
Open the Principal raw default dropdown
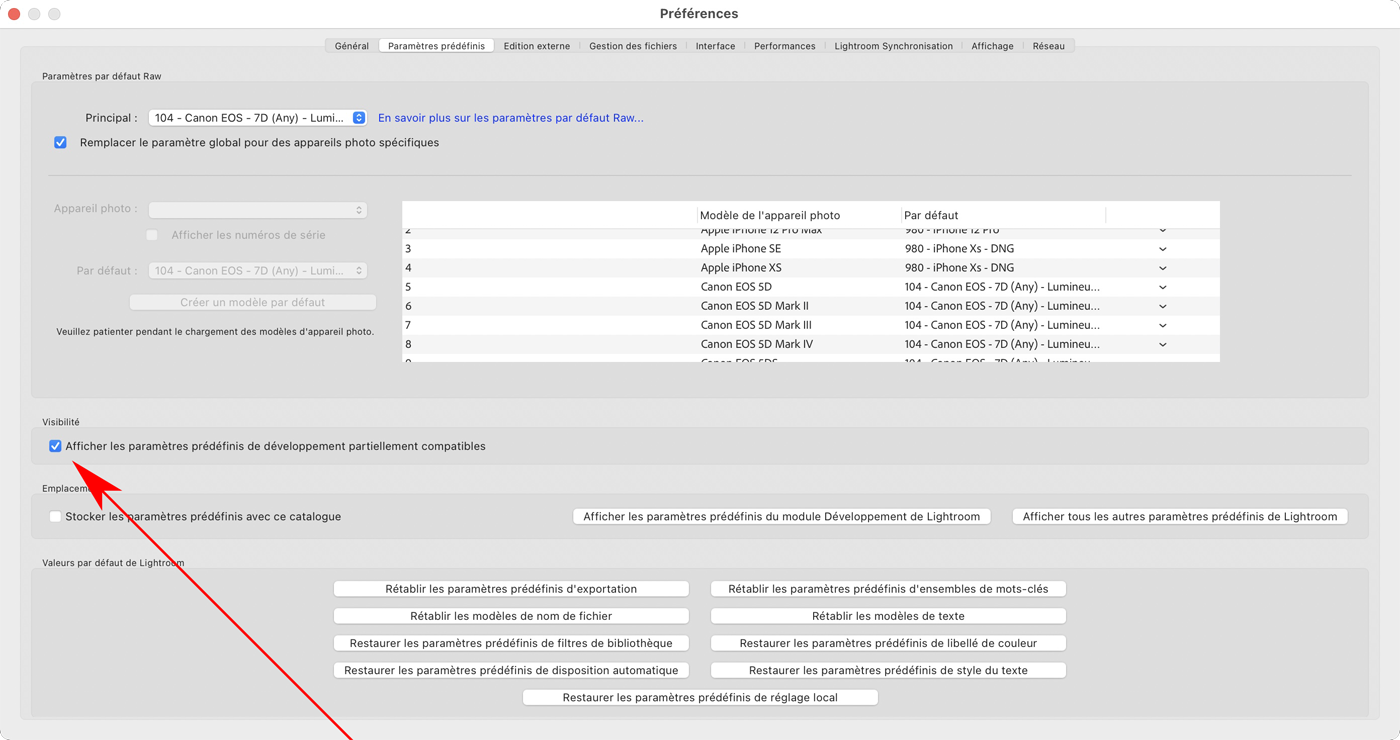coord(257,118)
